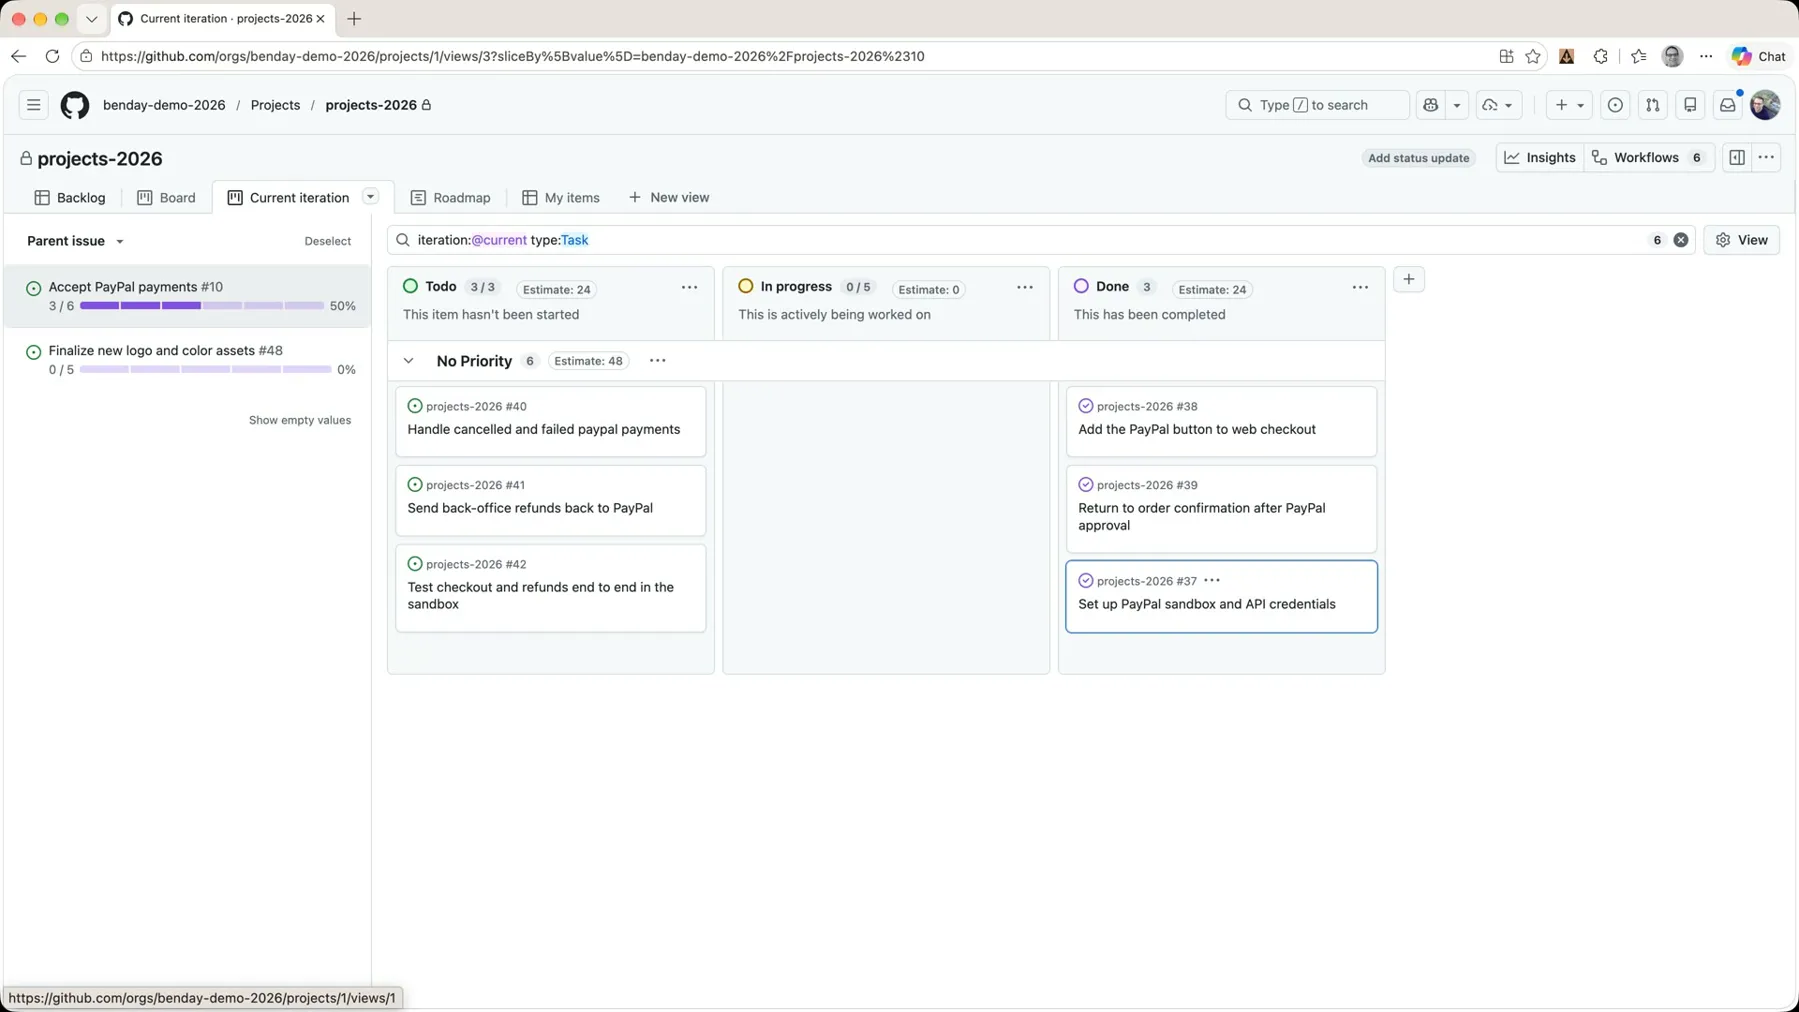The width and height of the screenshot is (1799, 1012).
Task: Toggle the project side panel icon
Action: tap(1737, 158)
